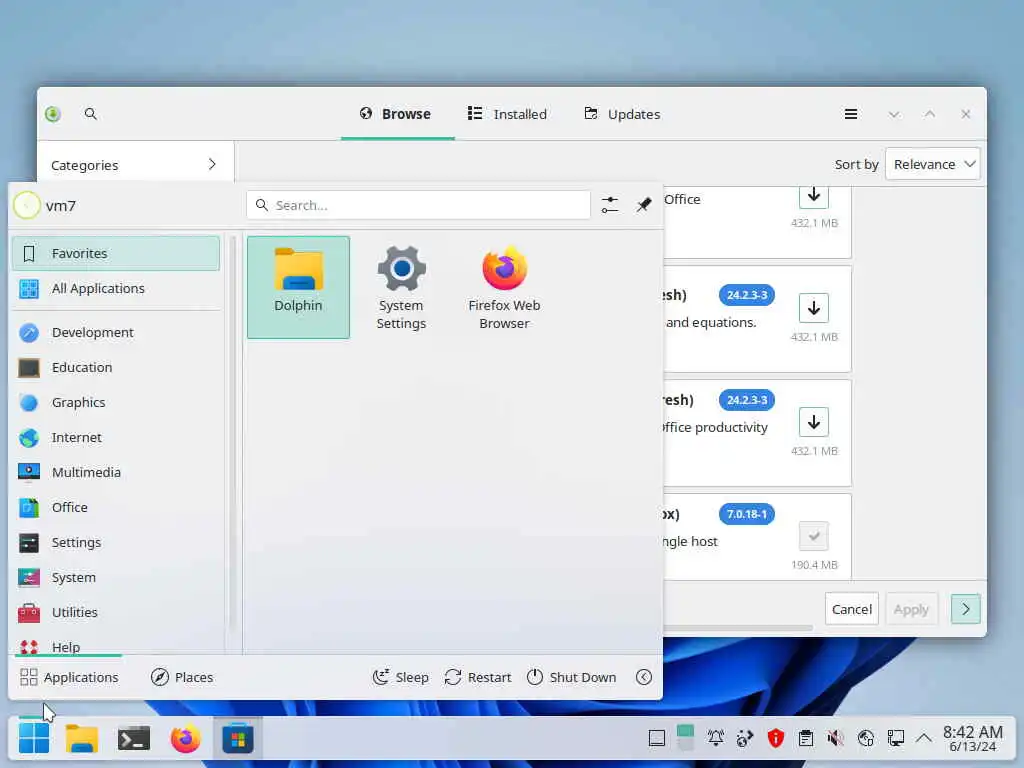Click software manager taskbar icon
The width and height of the screenshot is (1024, 768).
238,739
